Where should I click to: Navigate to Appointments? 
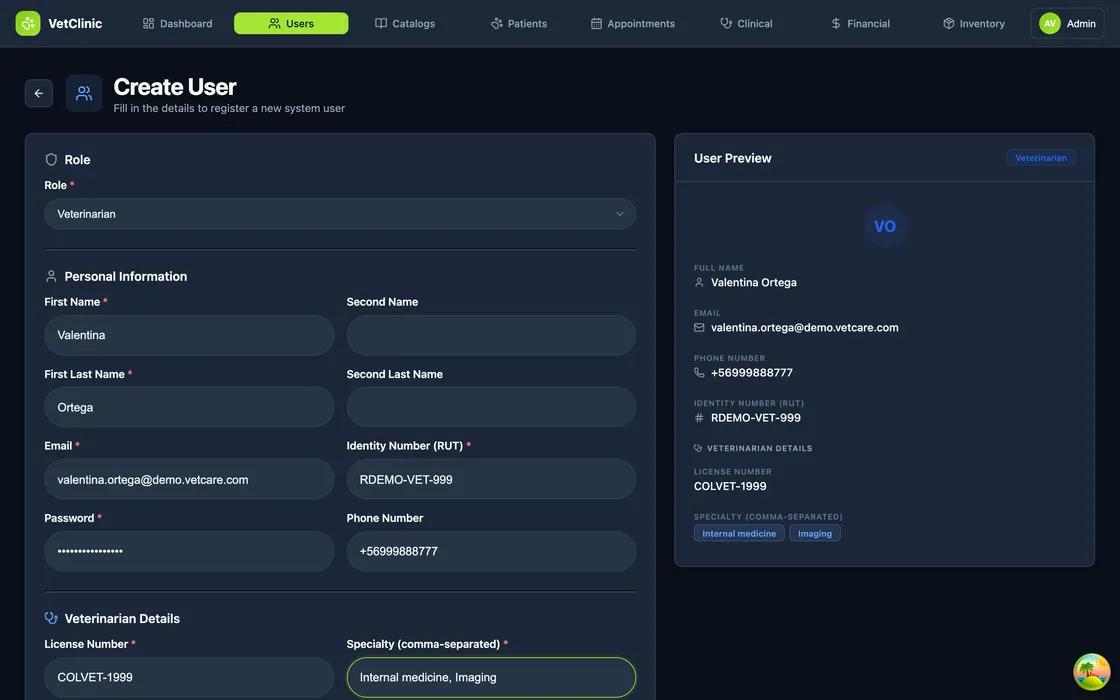click(632, 23)
